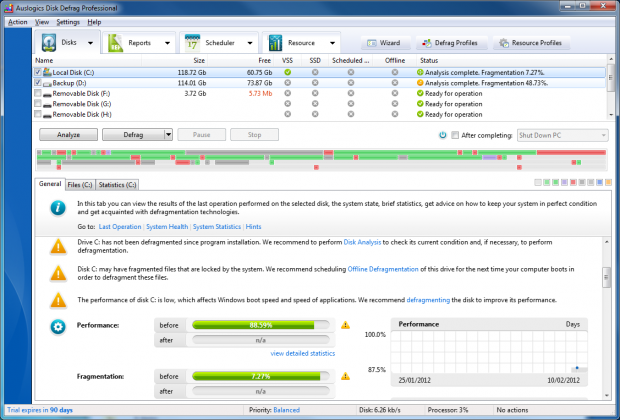Viewport: 620px width, 420px height.
Task: Click the VSS green check for Local Disk (C:)
Action: click(287, 72)
